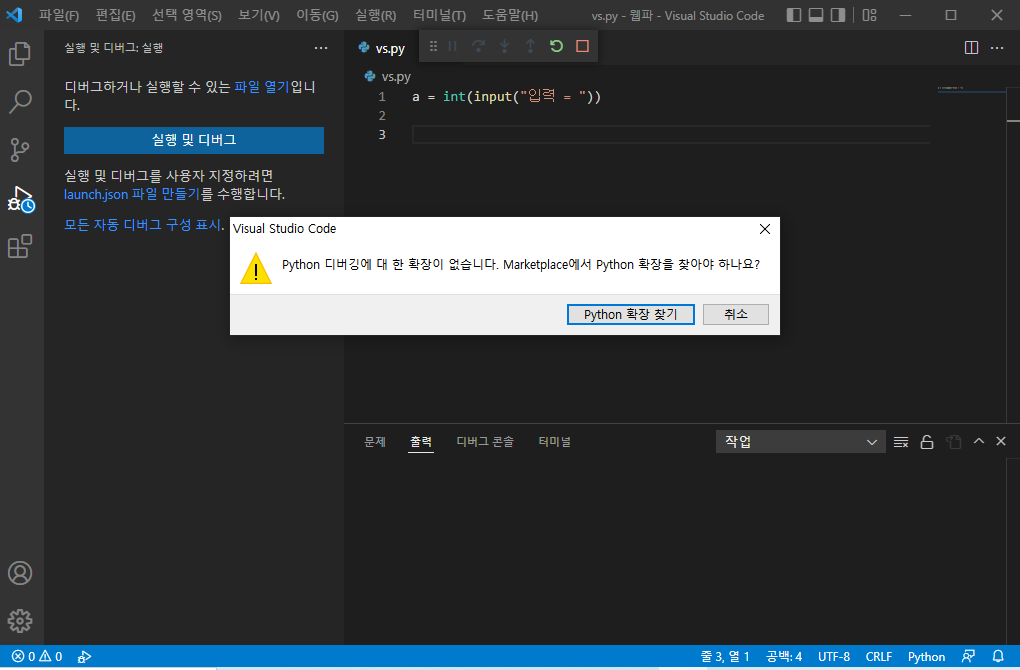Viewport: 1020px width, 670px height.
Task: Toggle the bottom panel layout icon
Action: 816,15
